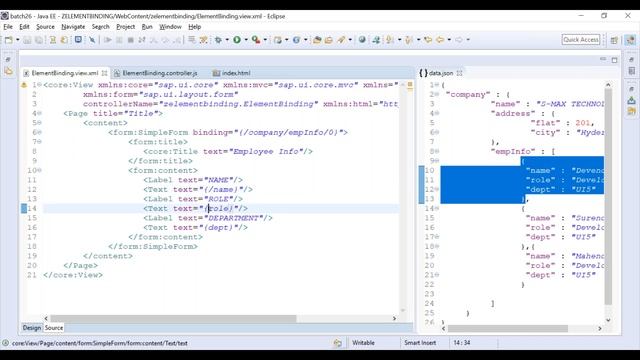Collapse the core:View fold on line 1
The image size is (640, 360).
[40, 85]
